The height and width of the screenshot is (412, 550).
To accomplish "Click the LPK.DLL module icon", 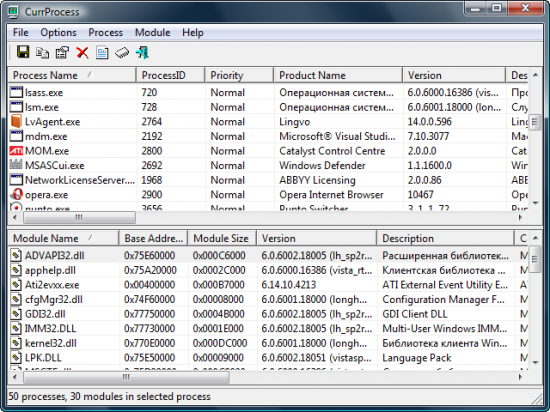I will pos(16,358).
